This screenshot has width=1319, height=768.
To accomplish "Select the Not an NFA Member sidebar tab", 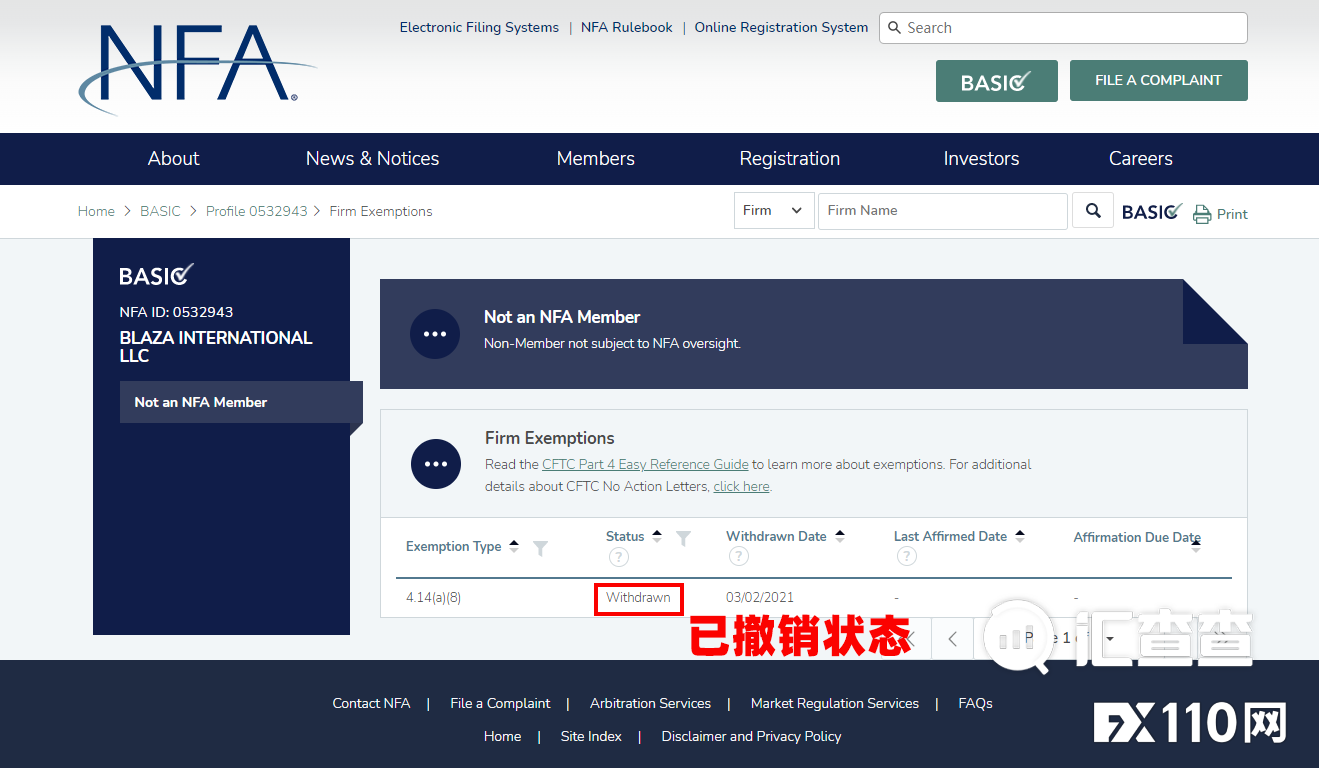I will [240, 402].
